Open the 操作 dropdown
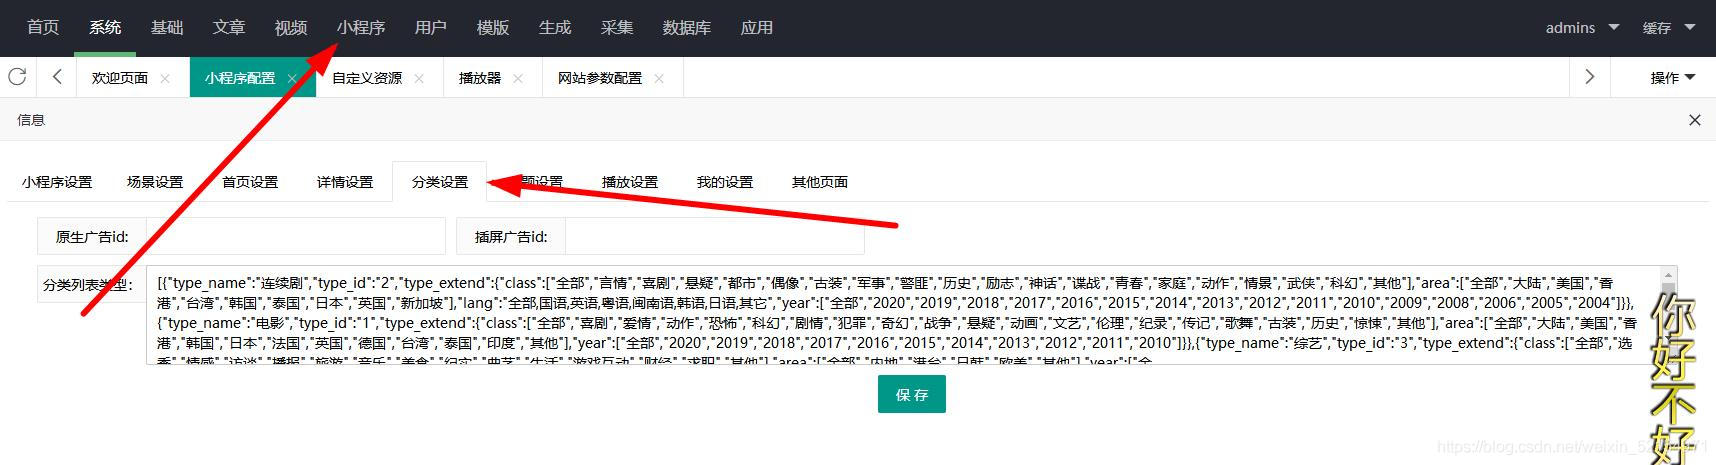The width and height of the screenshot is (1716, 465). click(1672, 78)
